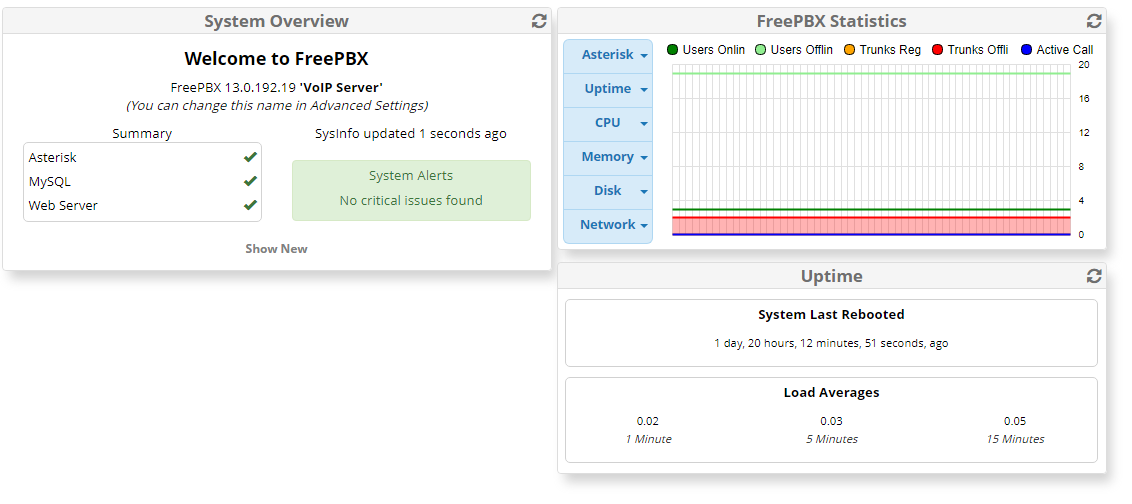
Task: Select the Web Server summary row
Action: 143,205
